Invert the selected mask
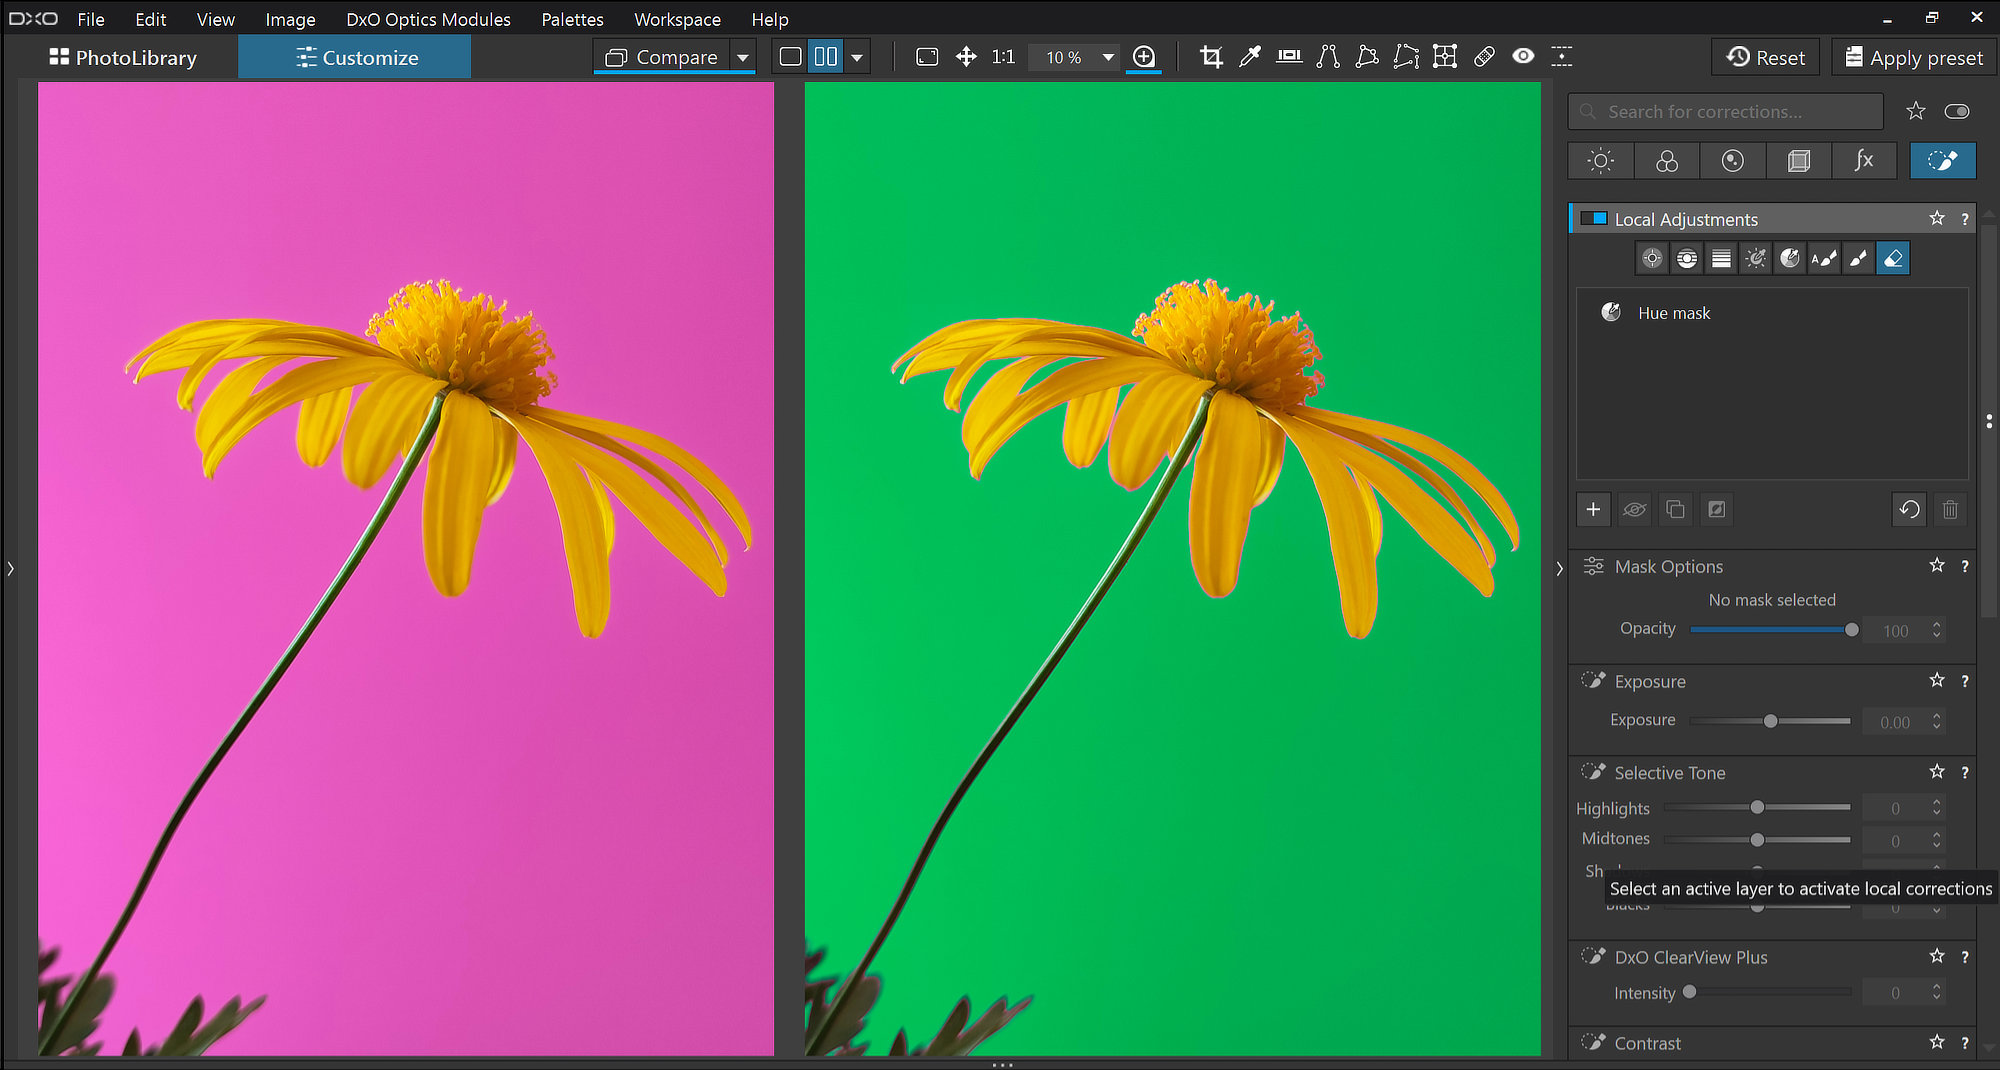 click(1716, 510)
